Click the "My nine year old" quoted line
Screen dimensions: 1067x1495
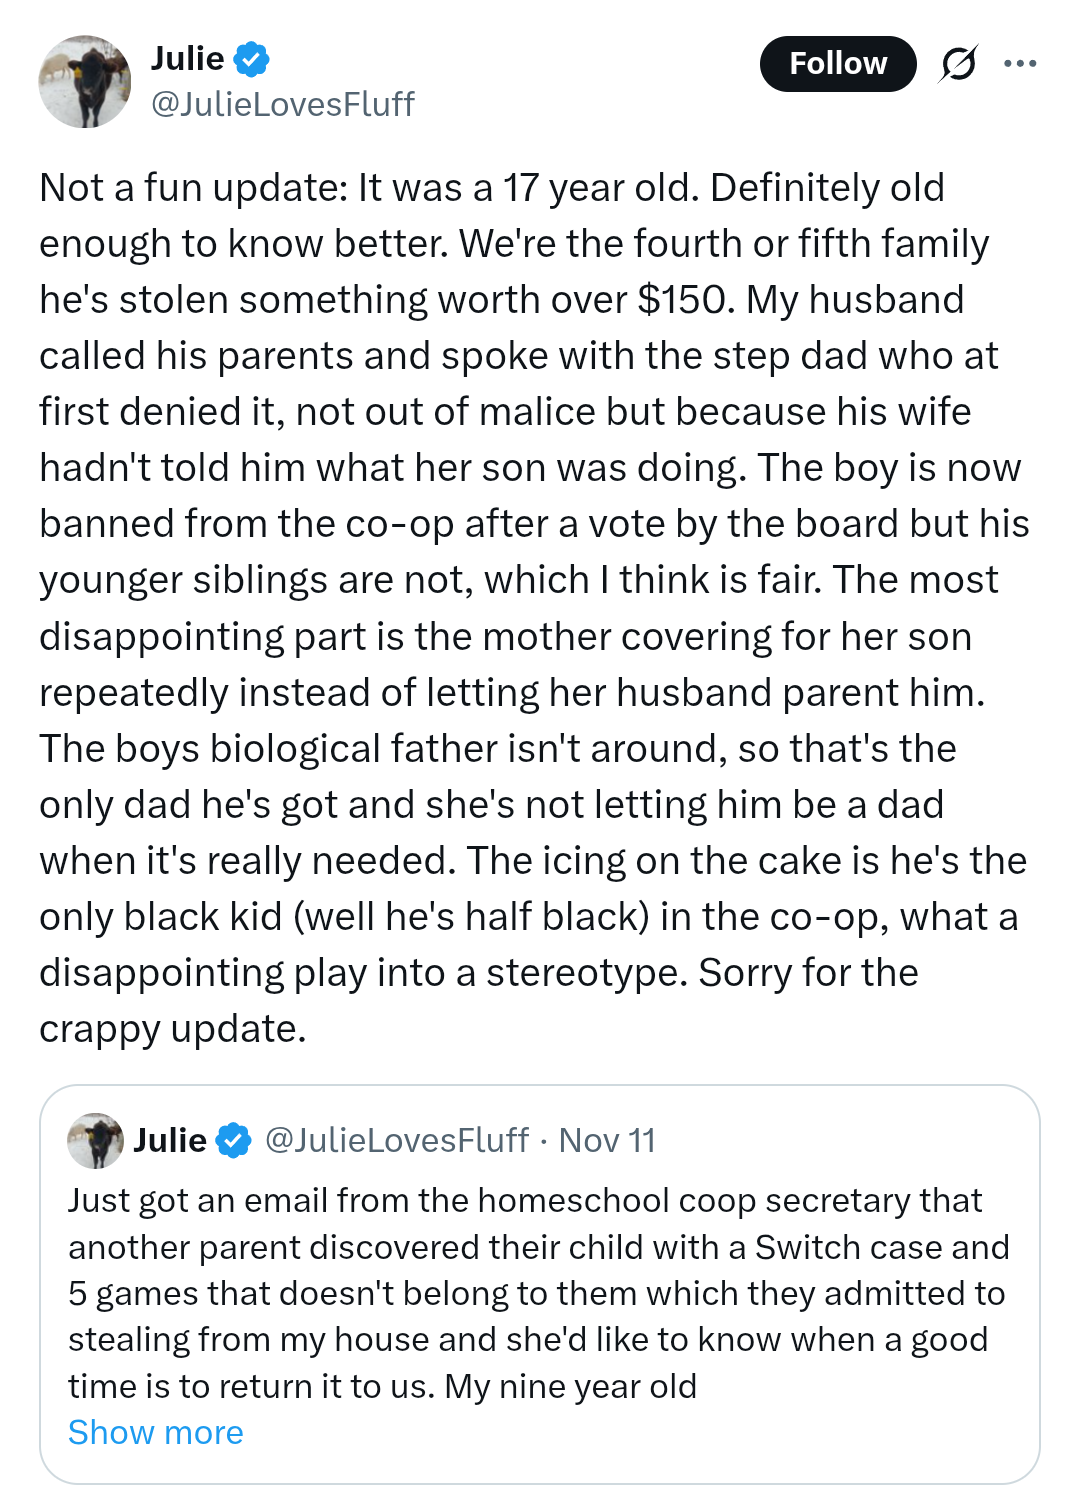click(570, 1386)
